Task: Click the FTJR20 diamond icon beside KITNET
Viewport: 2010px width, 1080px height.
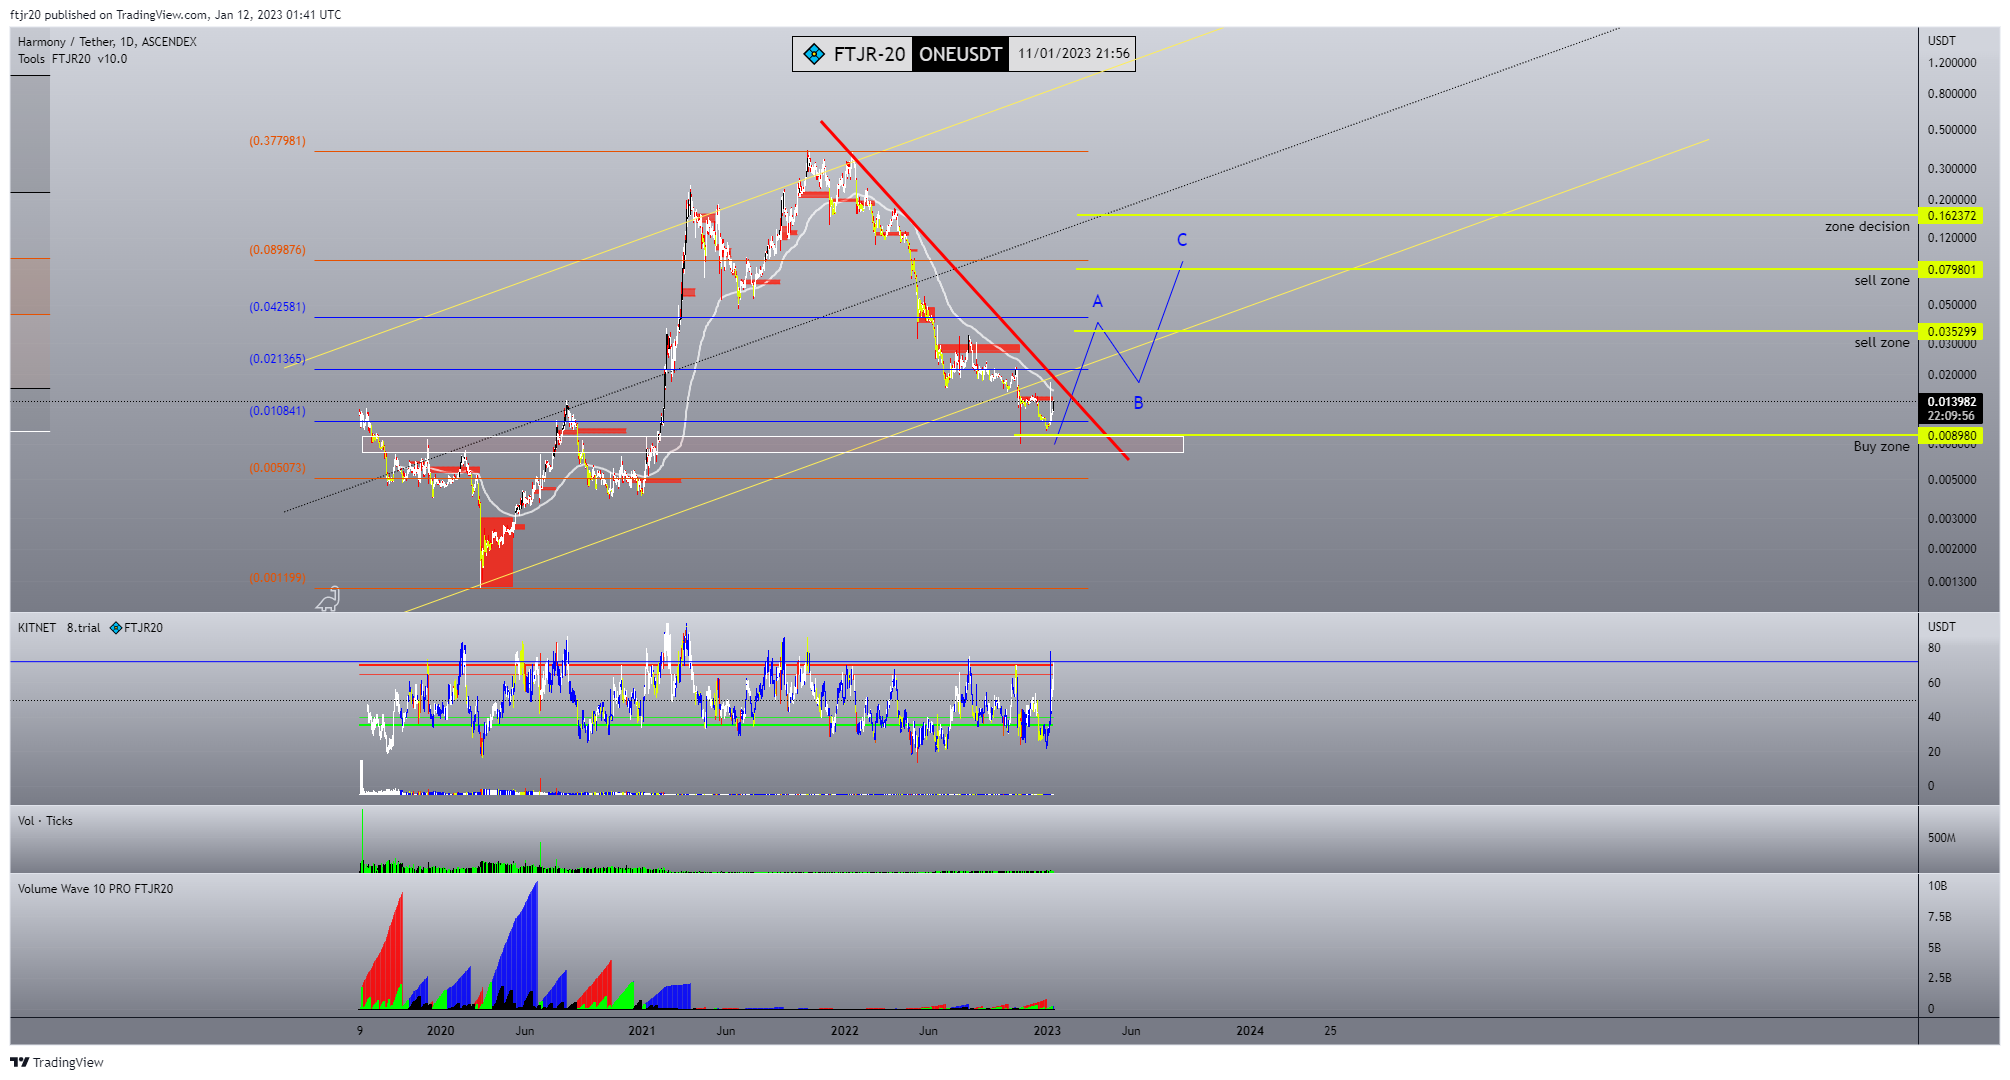Action: click(x=116, y=628)
